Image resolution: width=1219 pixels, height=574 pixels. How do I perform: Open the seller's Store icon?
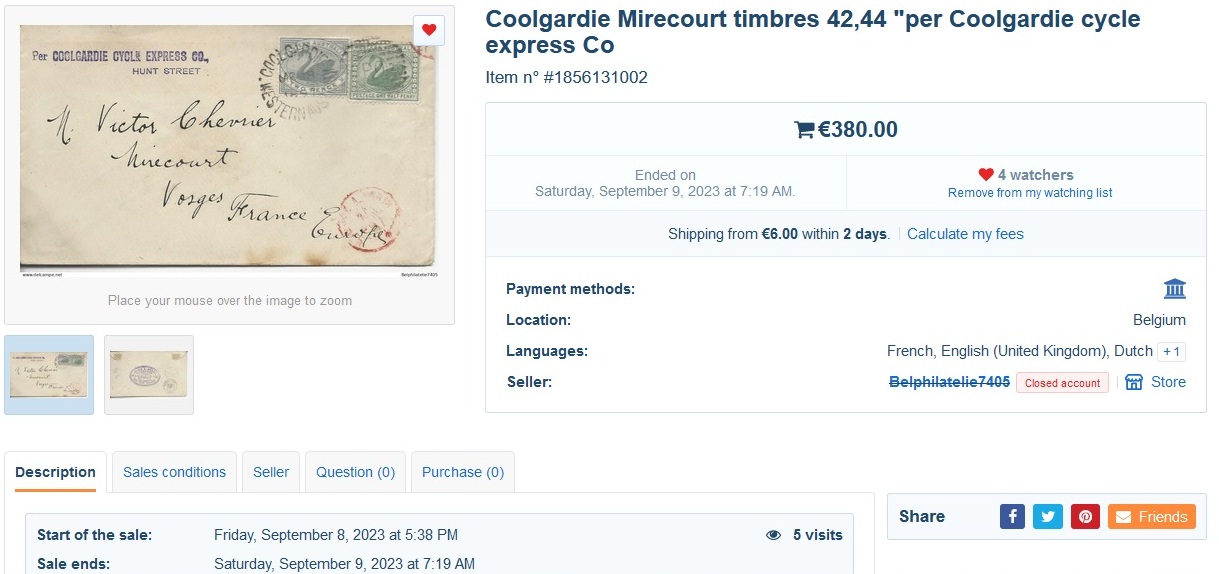[x=1134, y=382]
